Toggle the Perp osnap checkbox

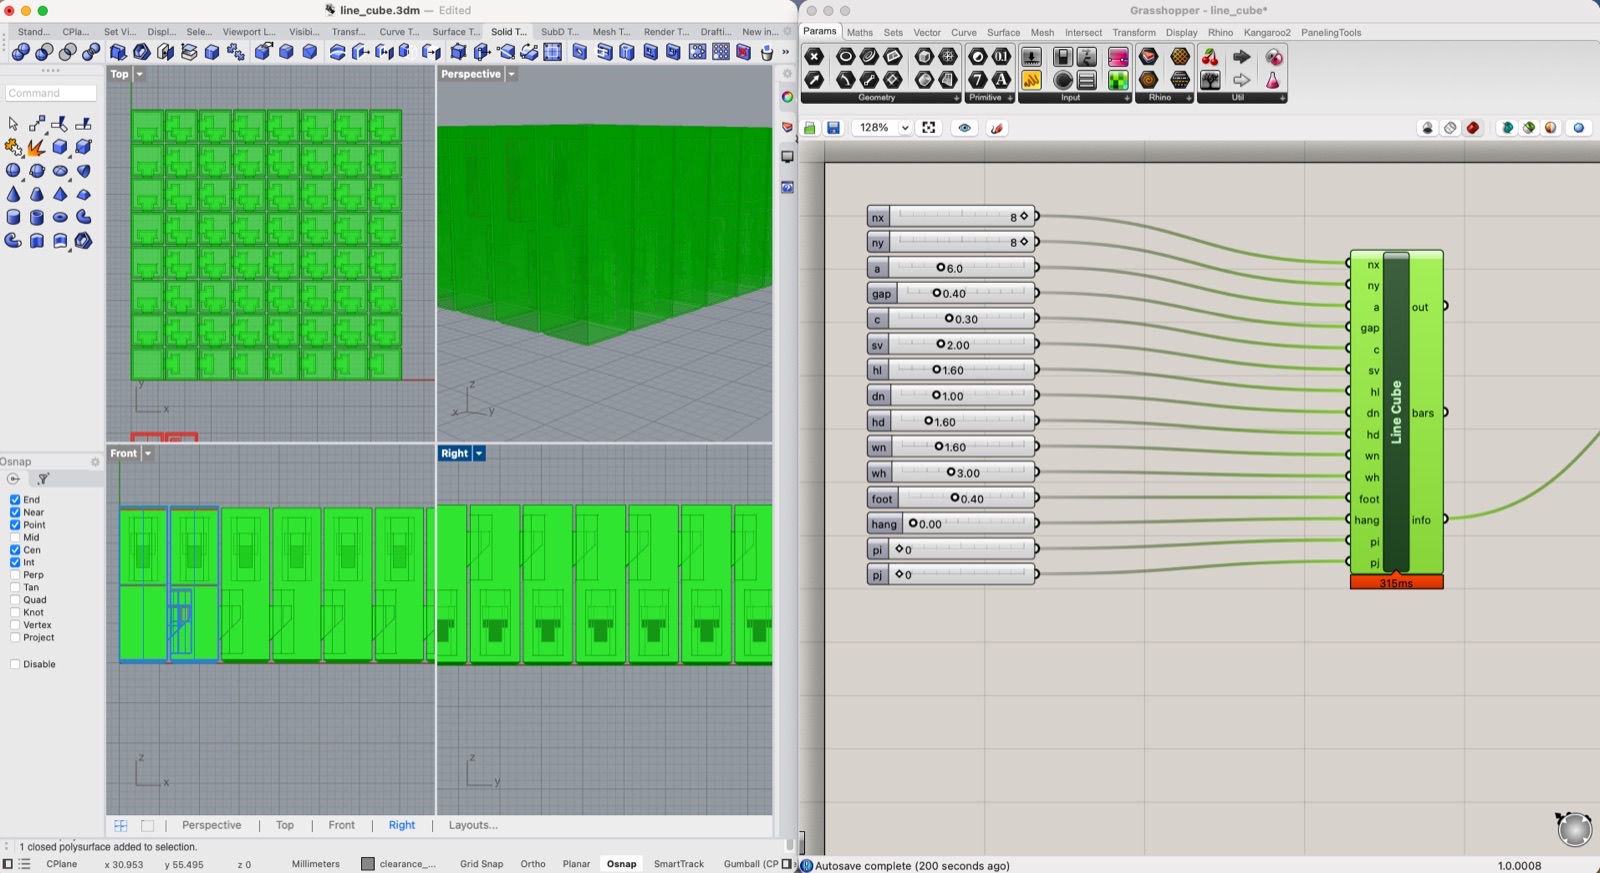coord(15,575)
